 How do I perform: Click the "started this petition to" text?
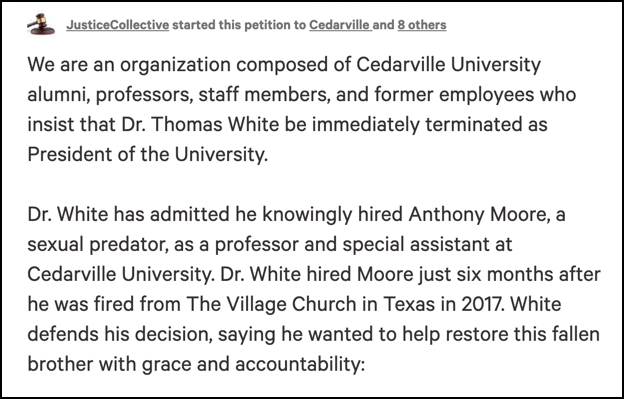pos(239,25)
